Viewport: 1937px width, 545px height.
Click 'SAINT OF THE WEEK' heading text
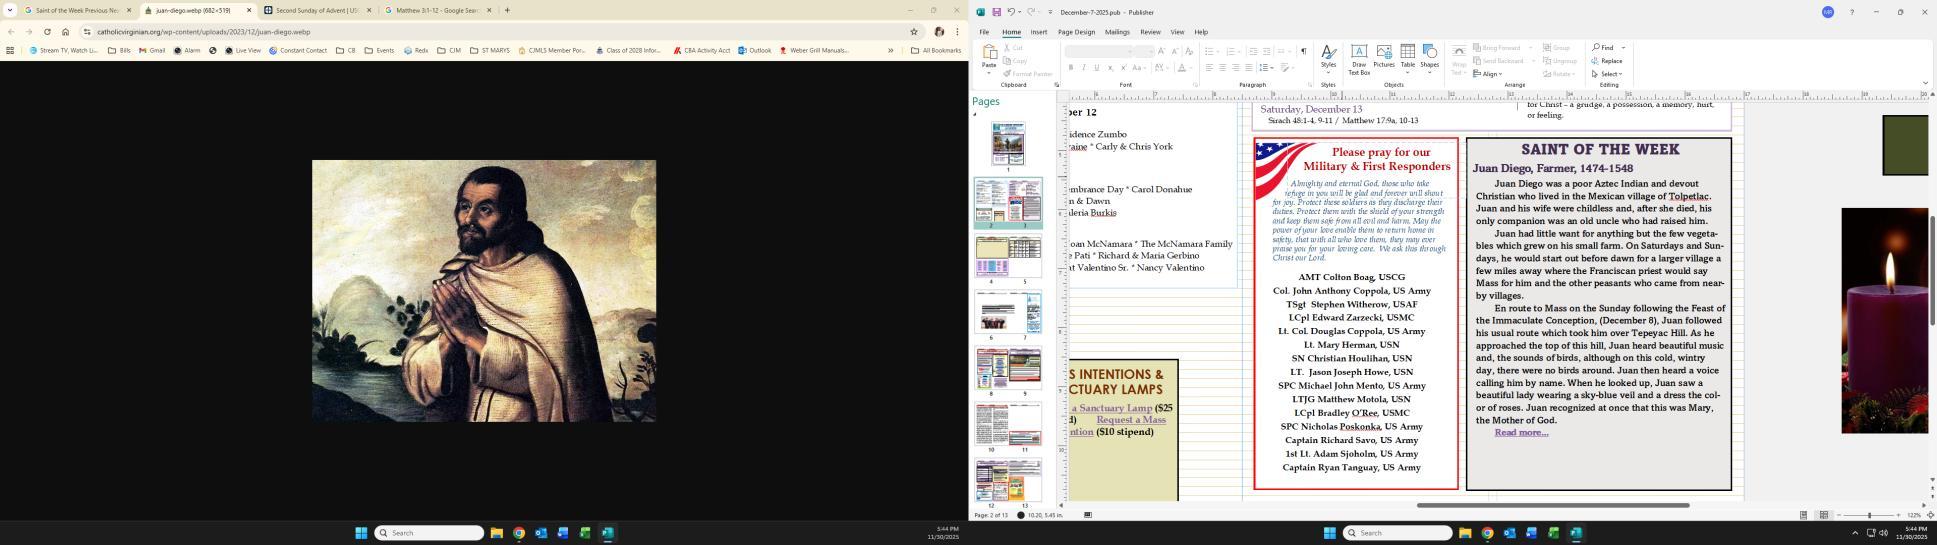(x=1600, y=150)
